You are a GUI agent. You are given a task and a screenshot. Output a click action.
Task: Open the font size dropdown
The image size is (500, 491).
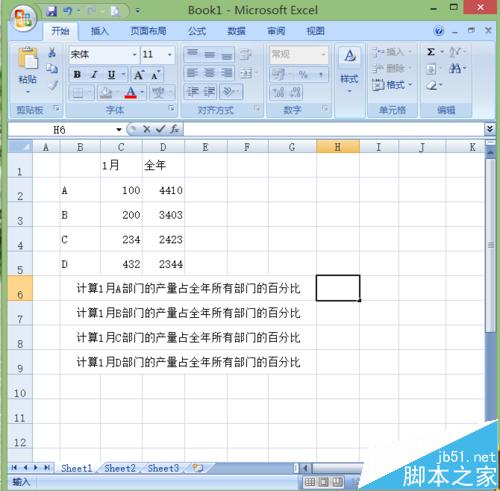(x=169, y=54)
